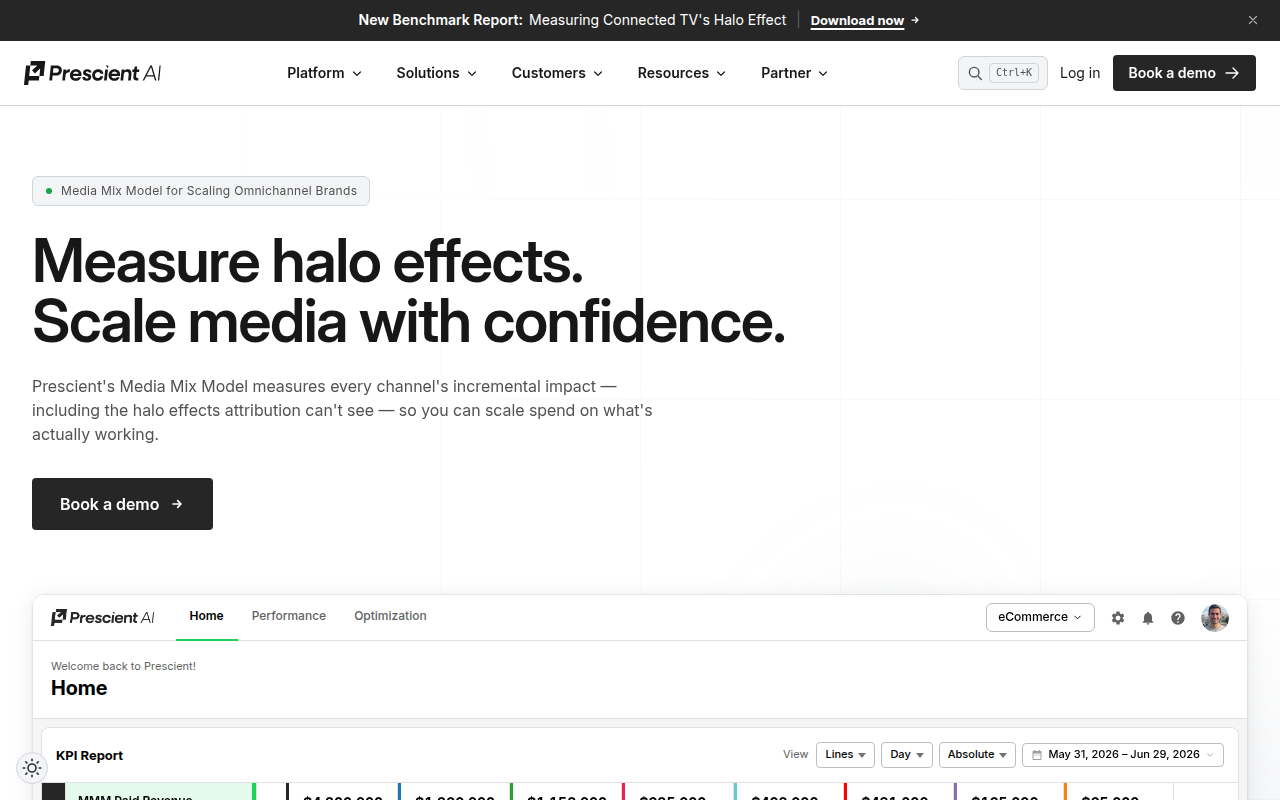Click the Prescient AI logo in dashboard

(103, 617)
